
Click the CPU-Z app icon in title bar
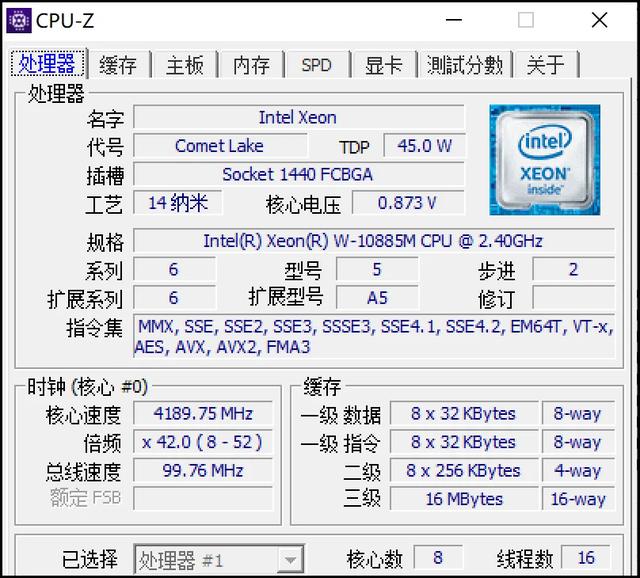(19, 20)
